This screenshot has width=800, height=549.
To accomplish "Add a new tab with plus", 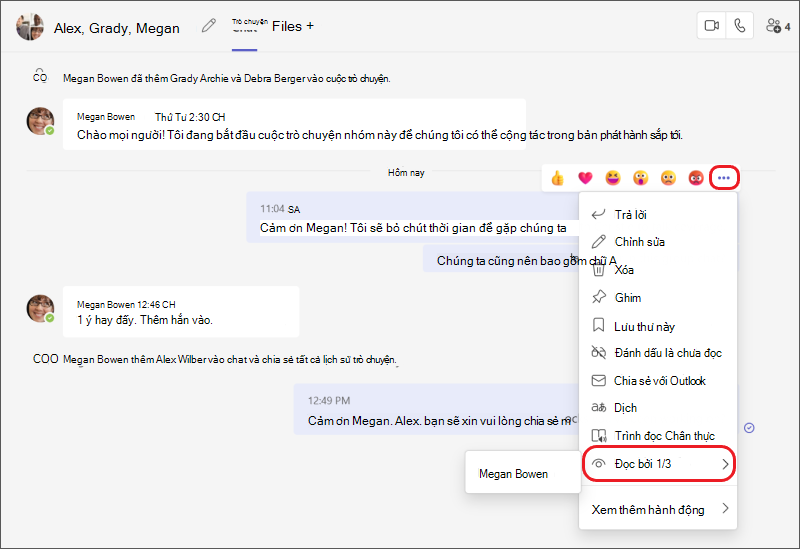I will (310, 26).
